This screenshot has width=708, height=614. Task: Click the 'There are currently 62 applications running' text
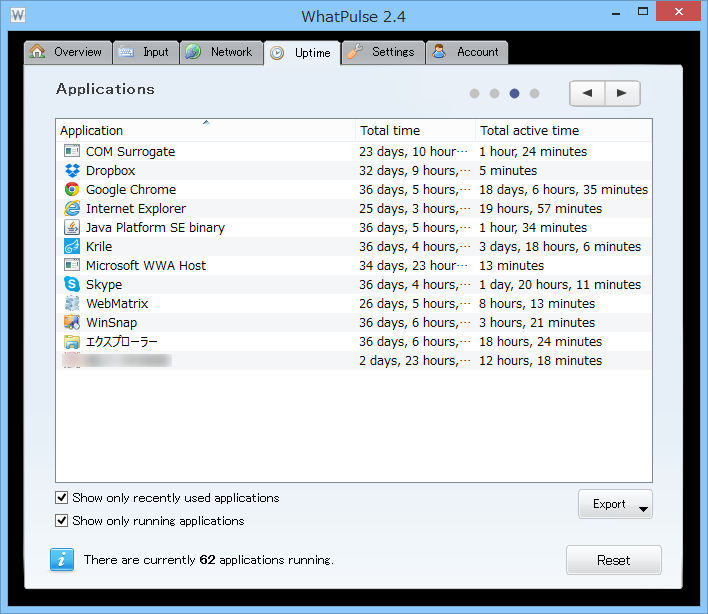(x=209, y=560)
